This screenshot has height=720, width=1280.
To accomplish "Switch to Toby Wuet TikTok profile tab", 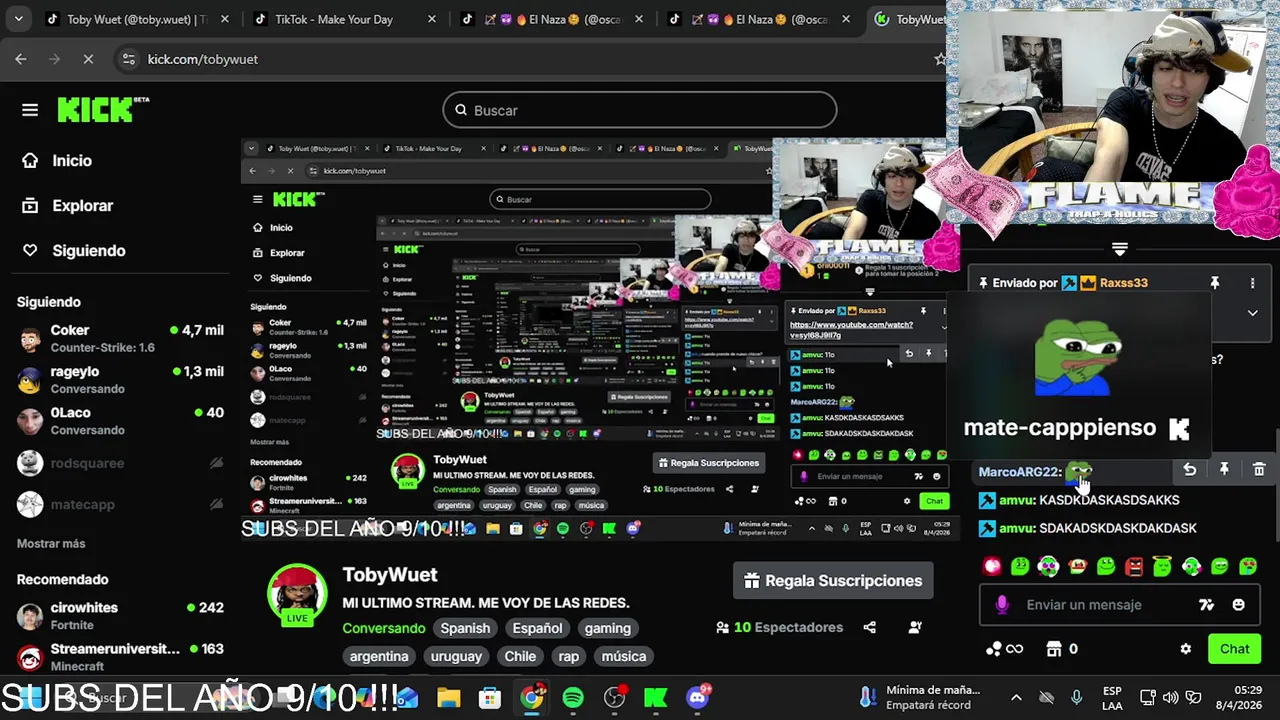I will 137,19.
